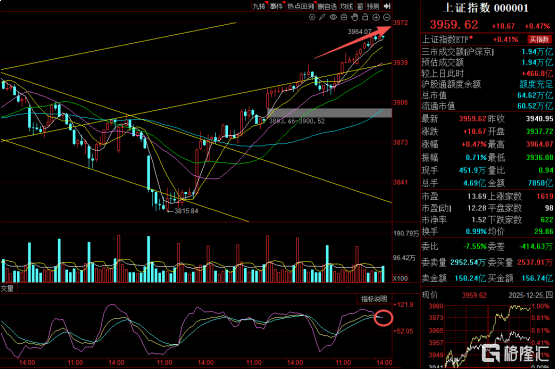
Task: Click the 额度充足 status text
Action: click(536, 84)
